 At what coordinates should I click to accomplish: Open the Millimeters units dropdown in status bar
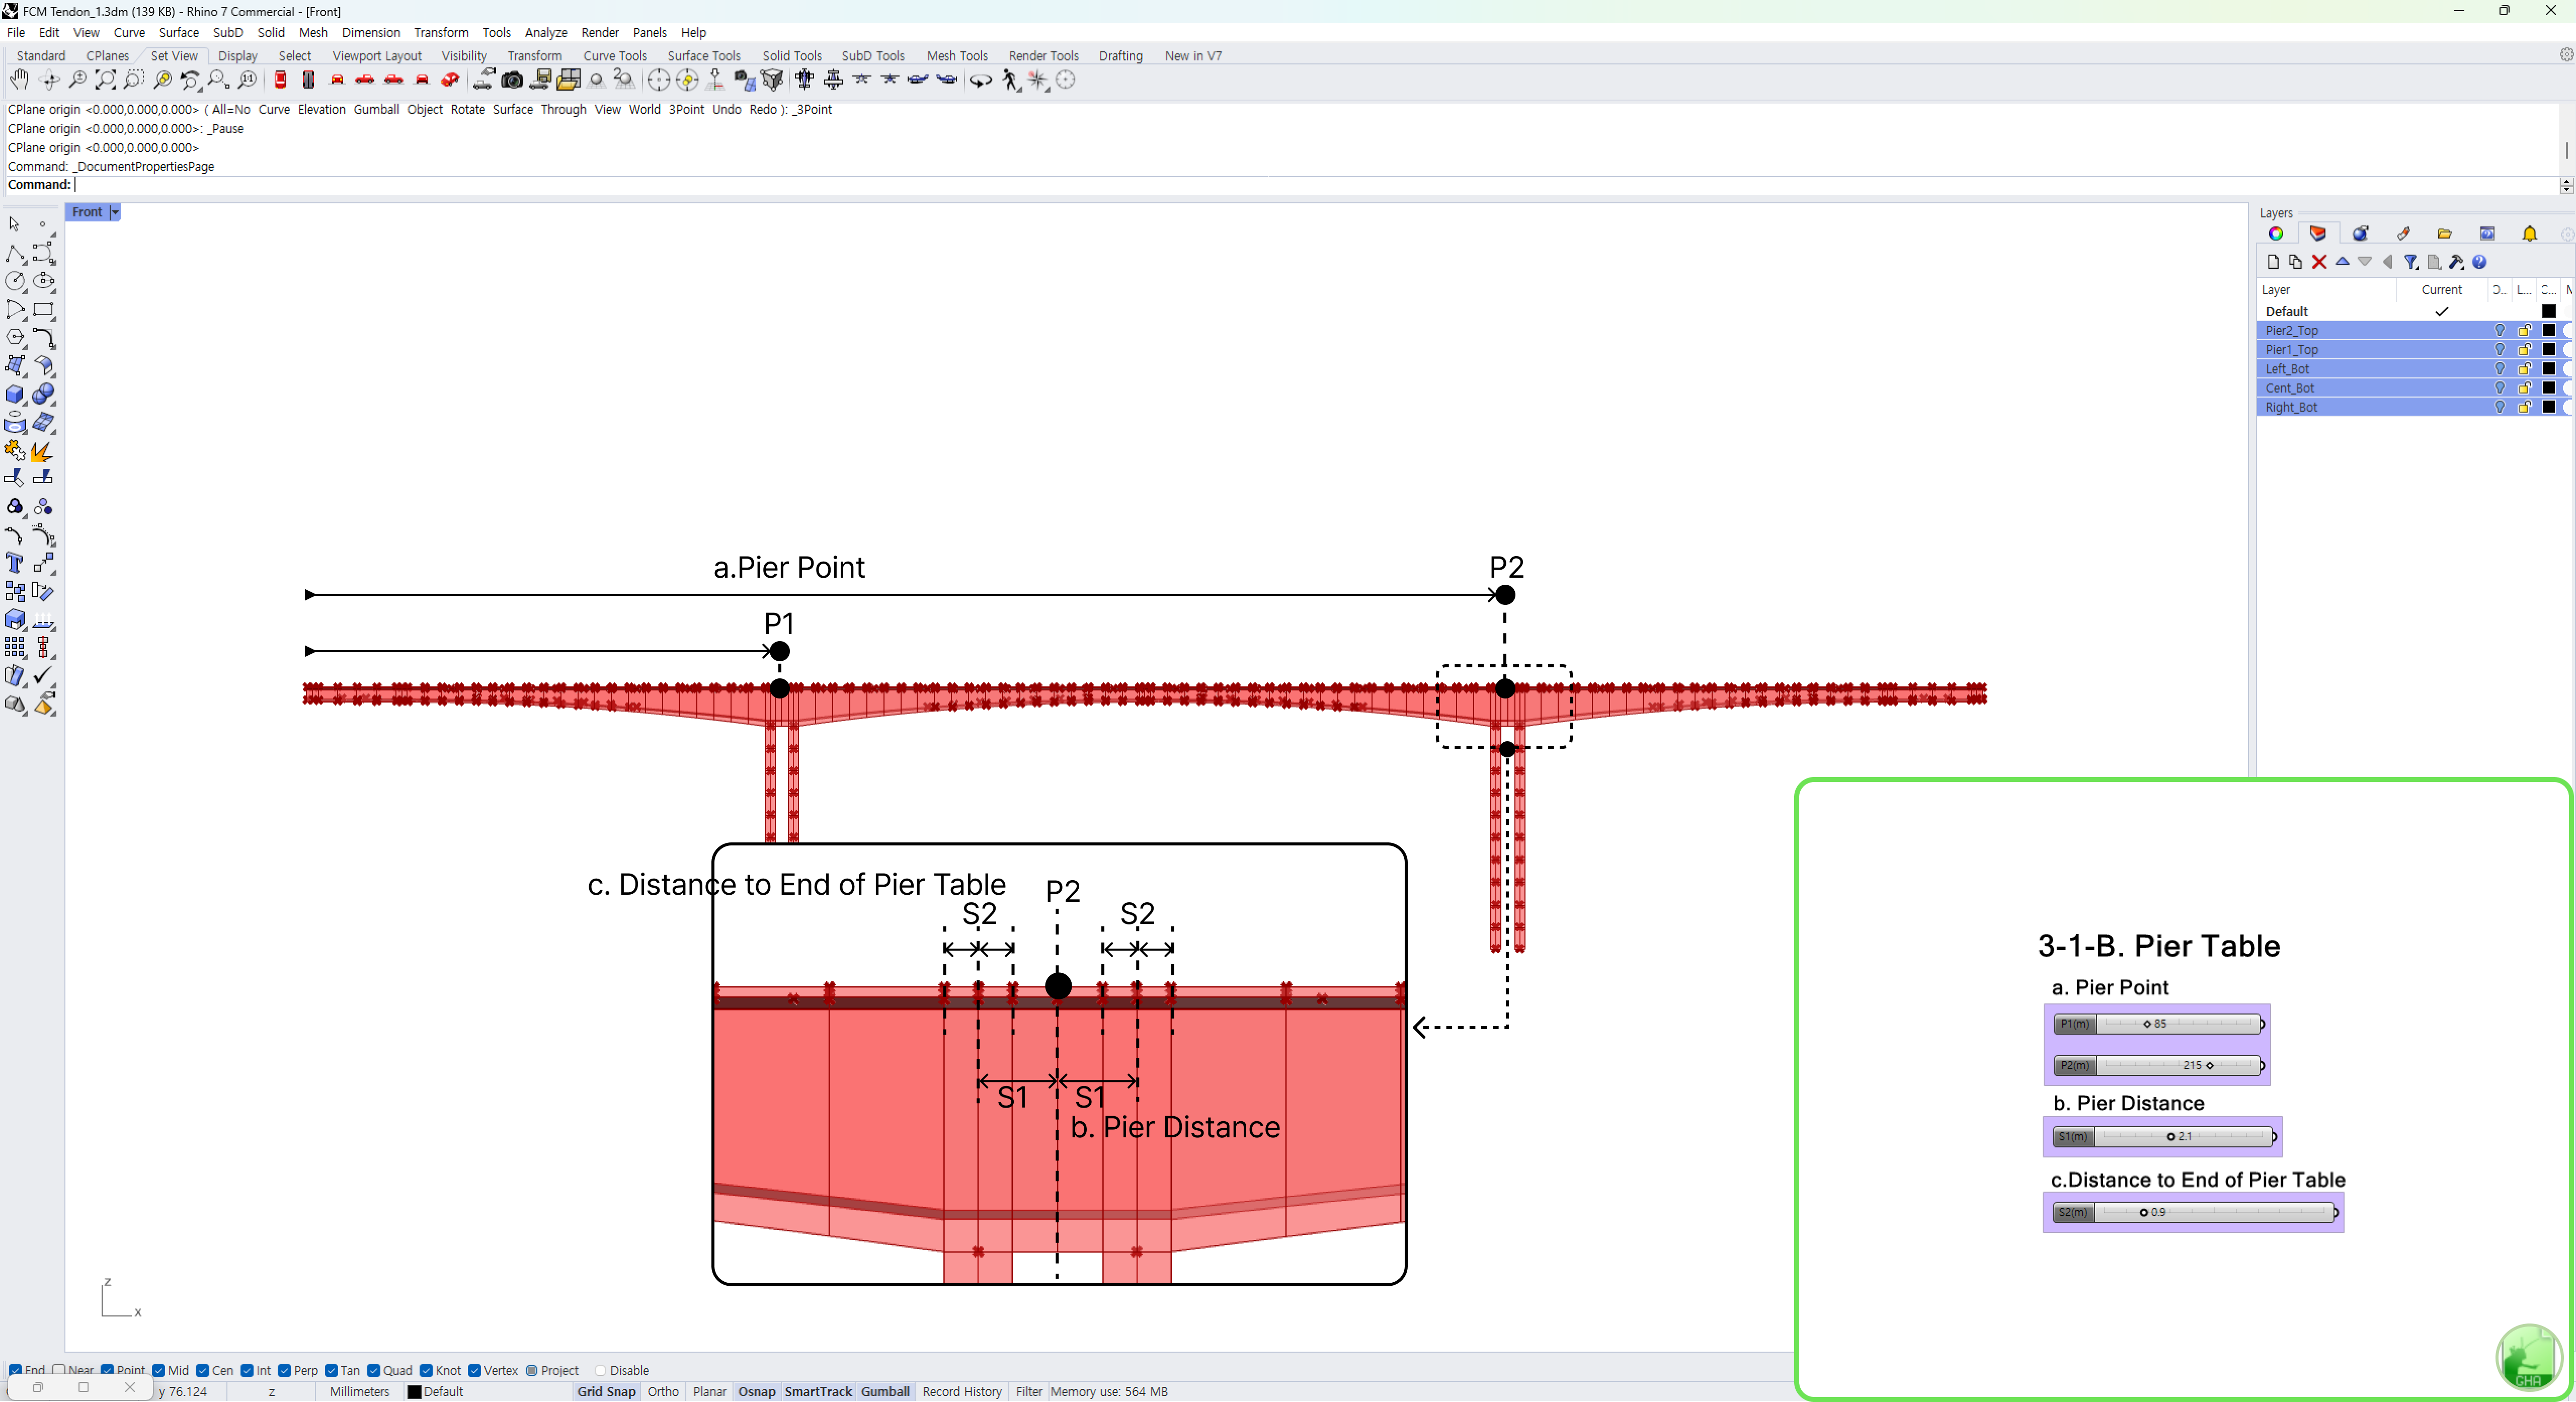coord(359,1391)
